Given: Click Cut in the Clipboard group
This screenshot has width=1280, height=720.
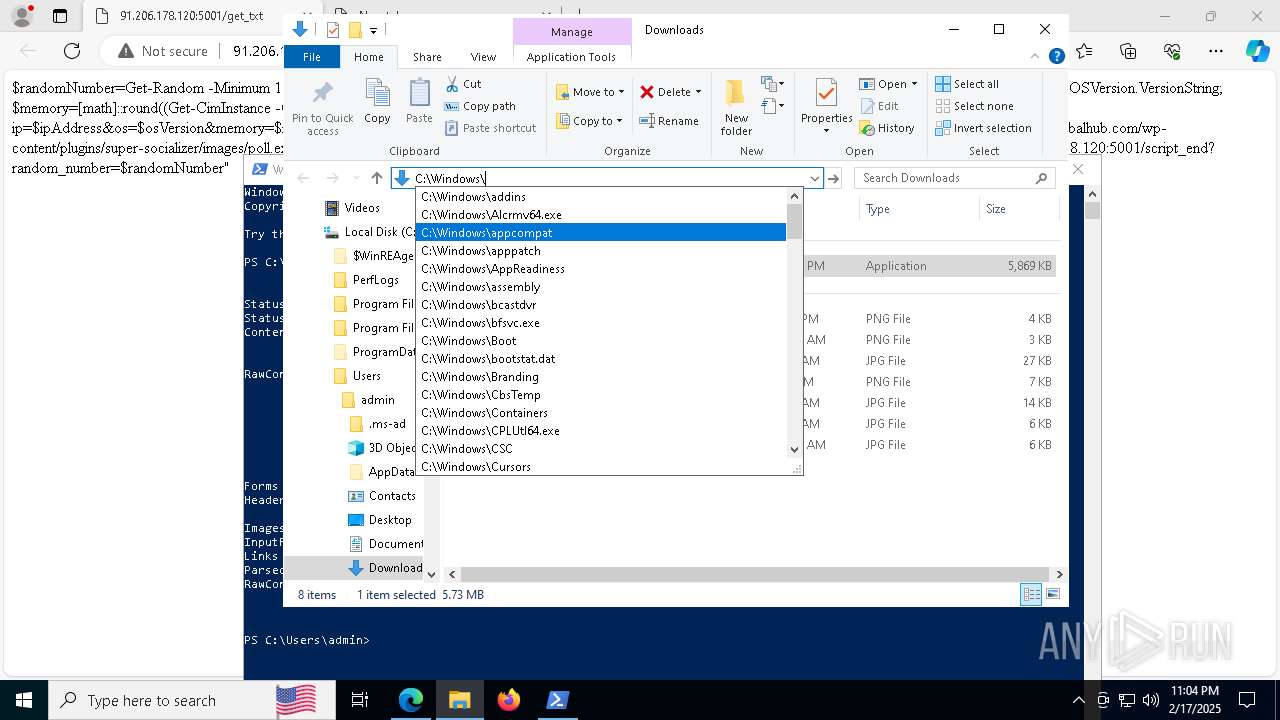Looking at the screenshot, I should (x=463, y=84).
